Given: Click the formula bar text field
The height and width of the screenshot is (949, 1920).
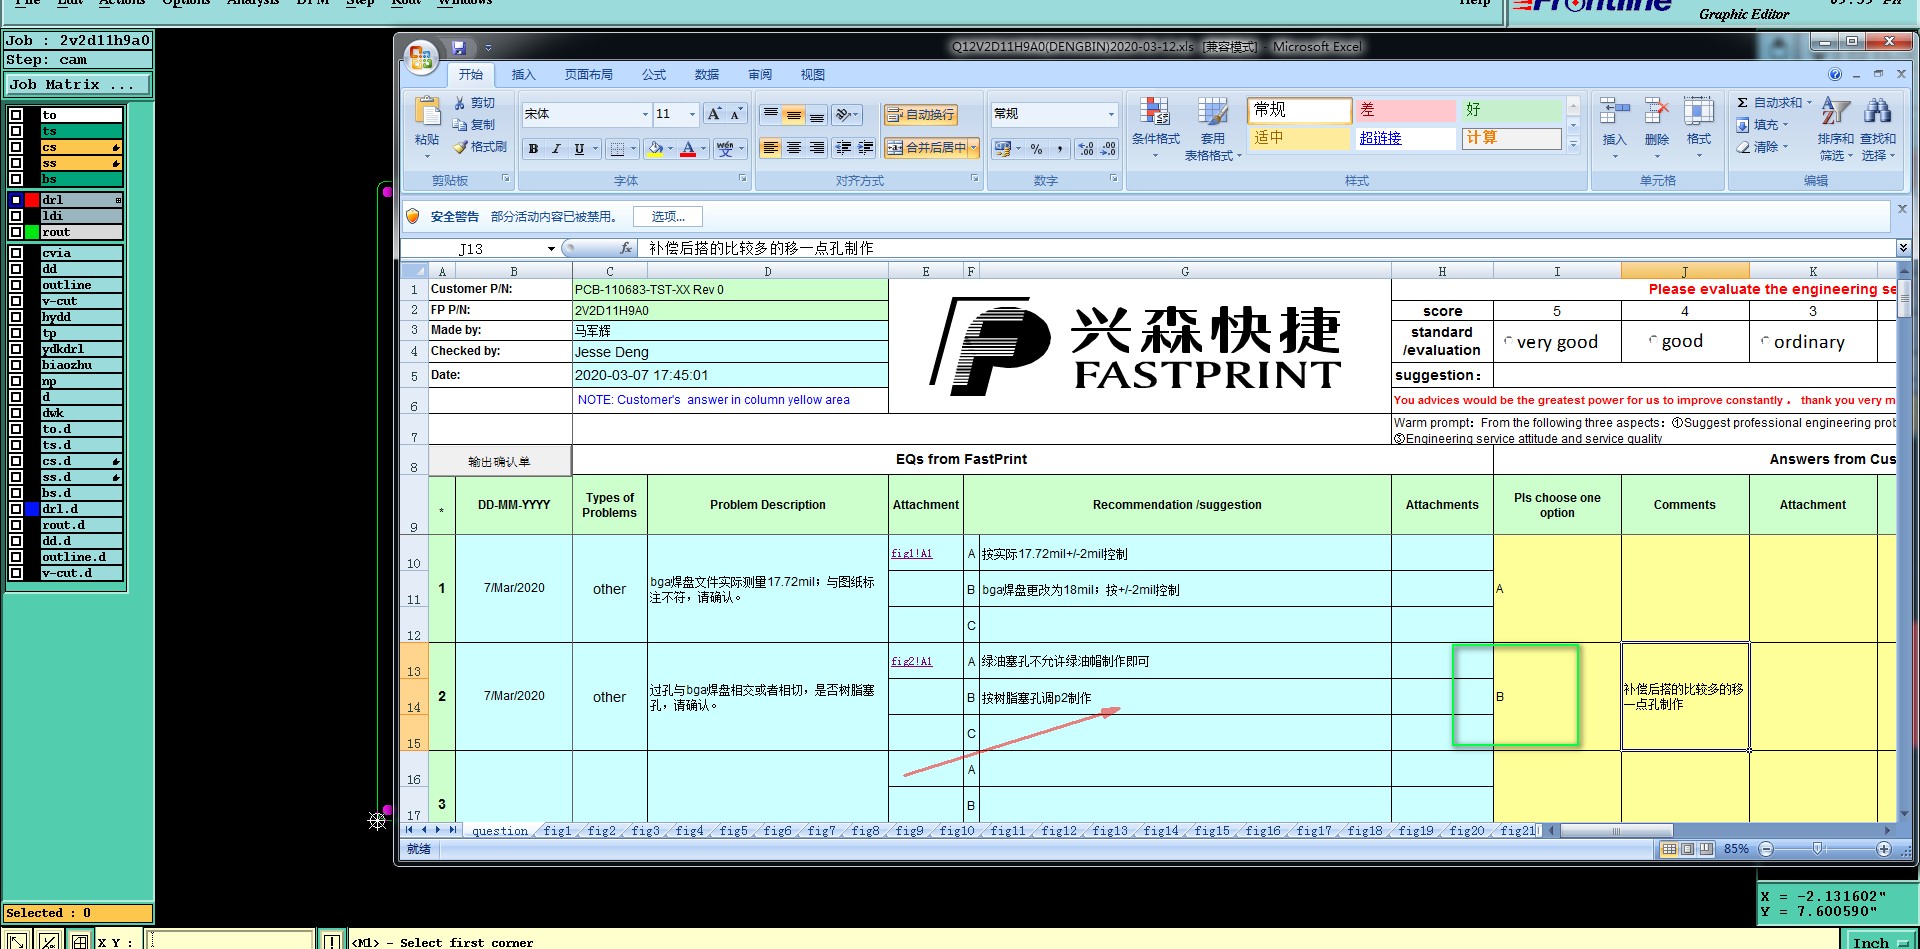Looking at the screenshot, I should tap(1268, 248).
